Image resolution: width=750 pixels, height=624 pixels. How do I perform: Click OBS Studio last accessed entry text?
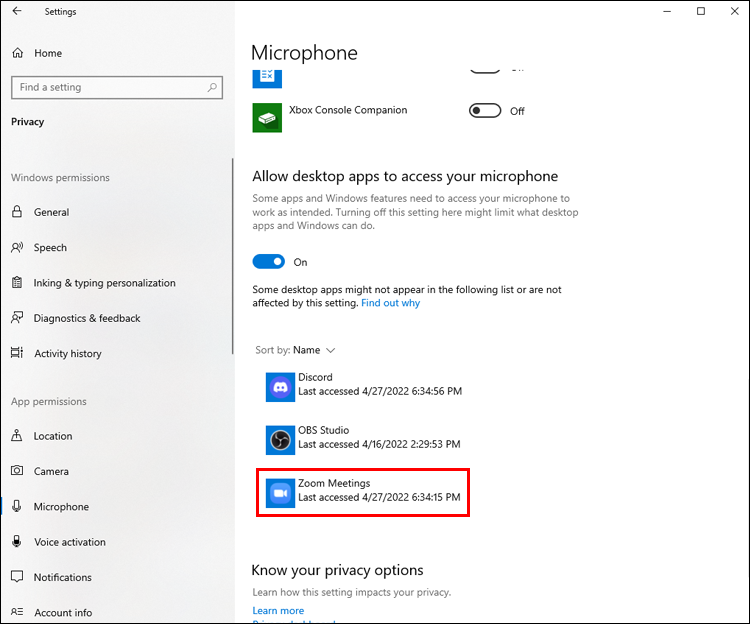[379, 444]
